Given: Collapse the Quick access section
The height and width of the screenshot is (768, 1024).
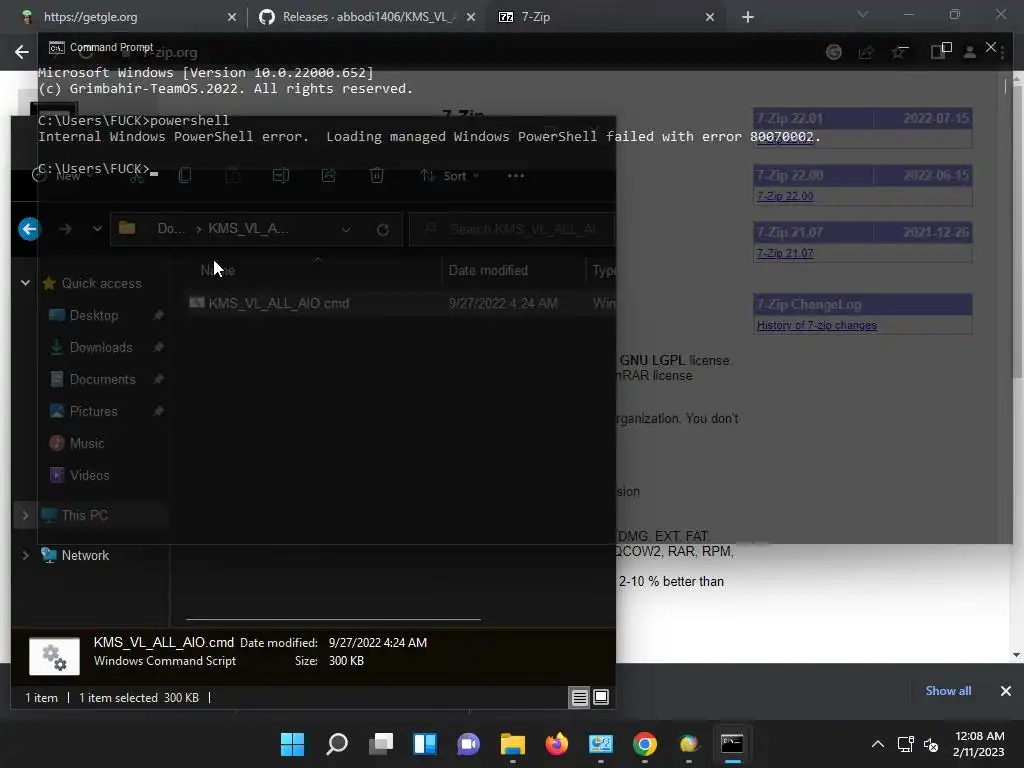Looking at the screenshot, I should pos(25,283).
